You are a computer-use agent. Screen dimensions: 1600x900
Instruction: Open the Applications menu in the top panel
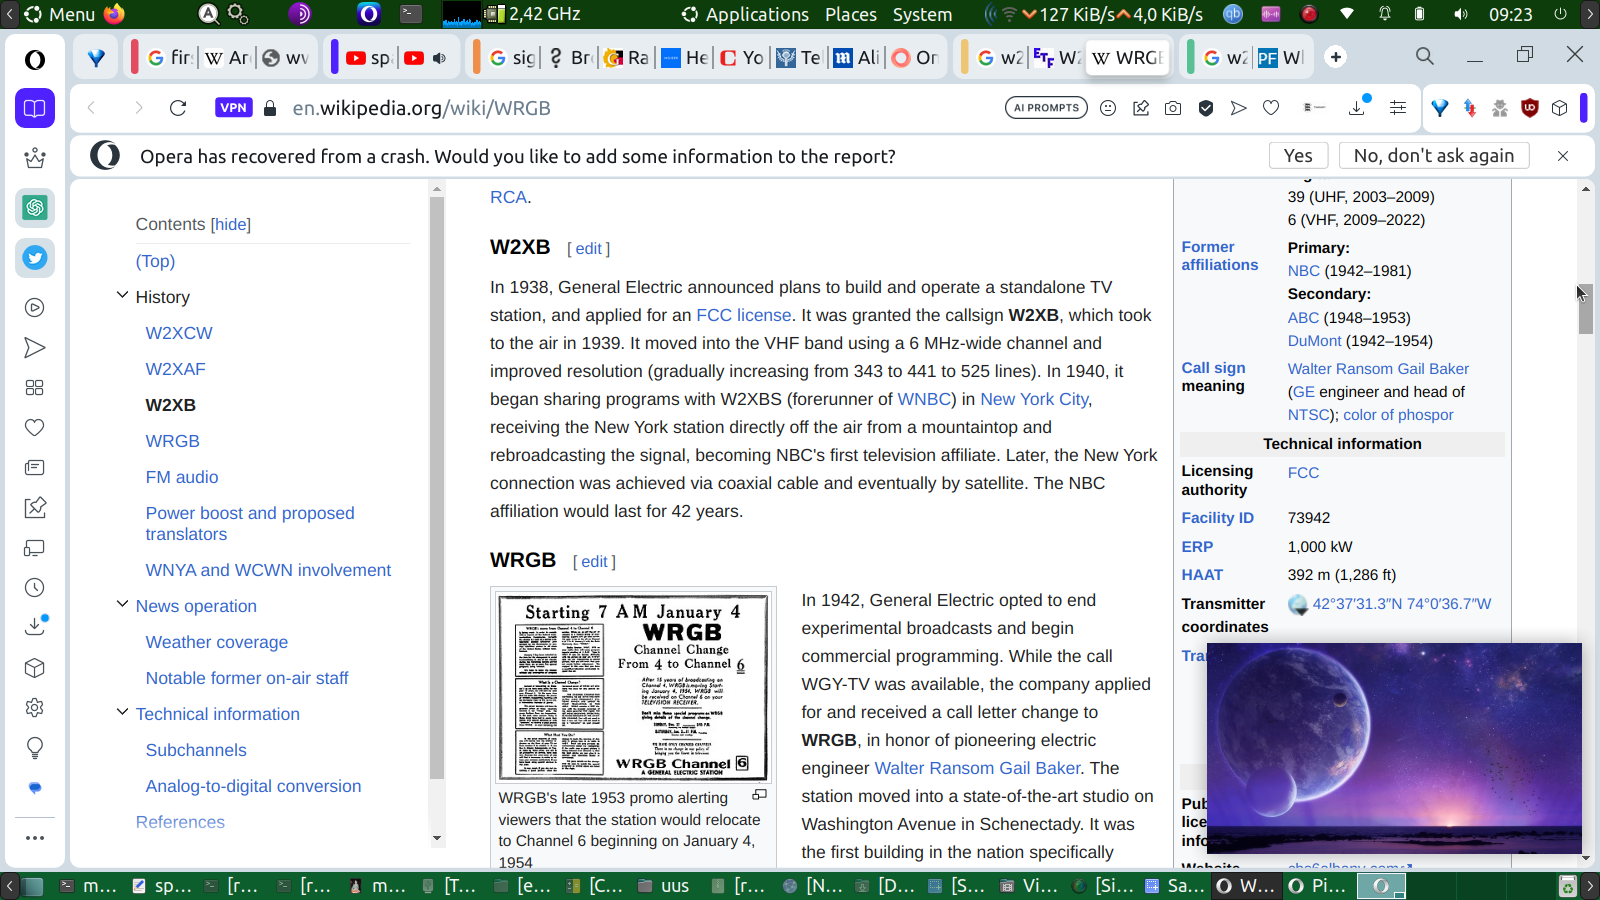click(745, 14)
